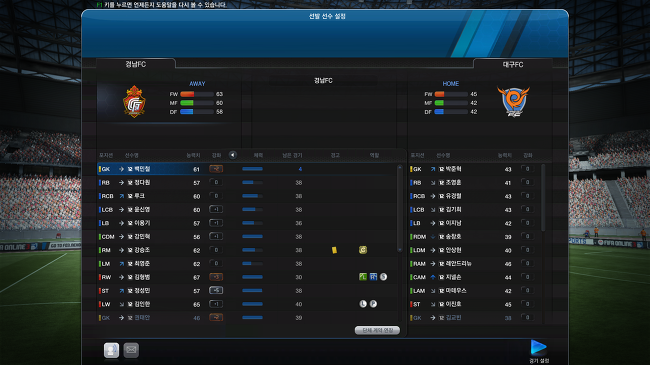Screen dimensions: 650x365
Task: Select the CDM player row rated 56
Action: pos(247,237)
